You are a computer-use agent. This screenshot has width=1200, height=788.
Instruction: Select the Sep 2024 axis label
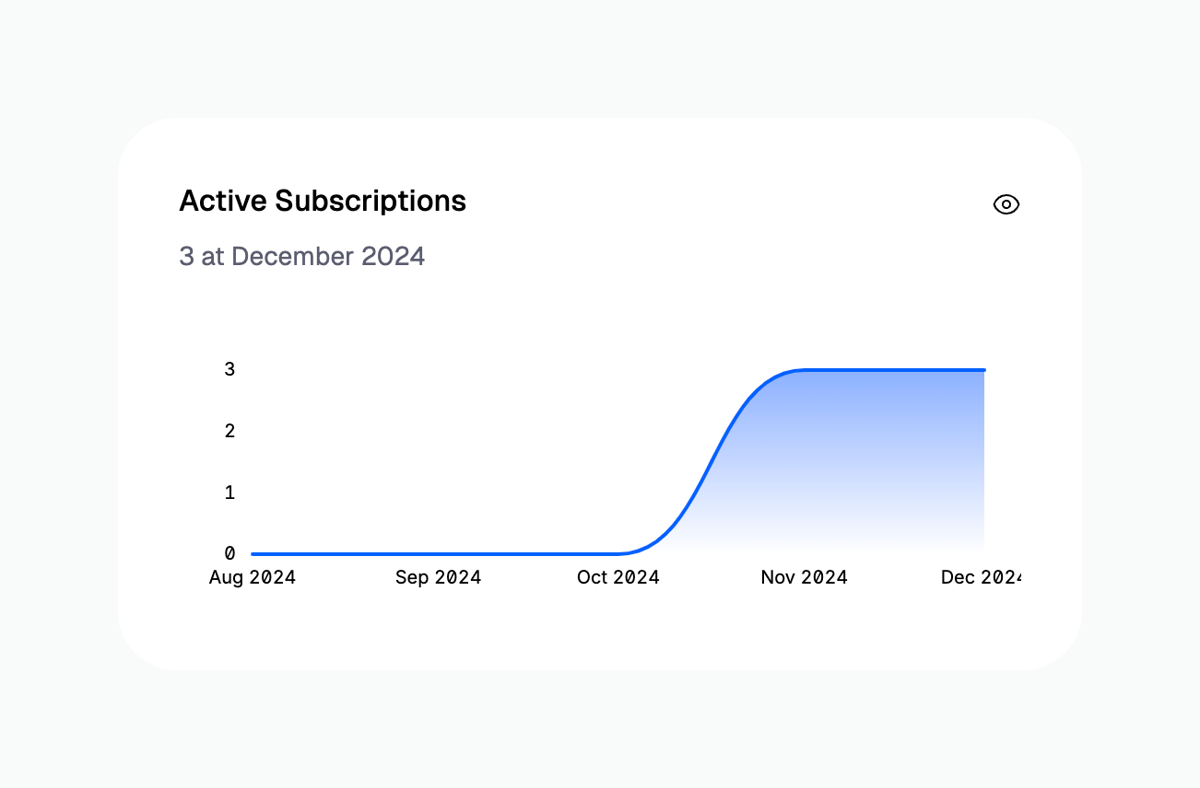point(438,577)
